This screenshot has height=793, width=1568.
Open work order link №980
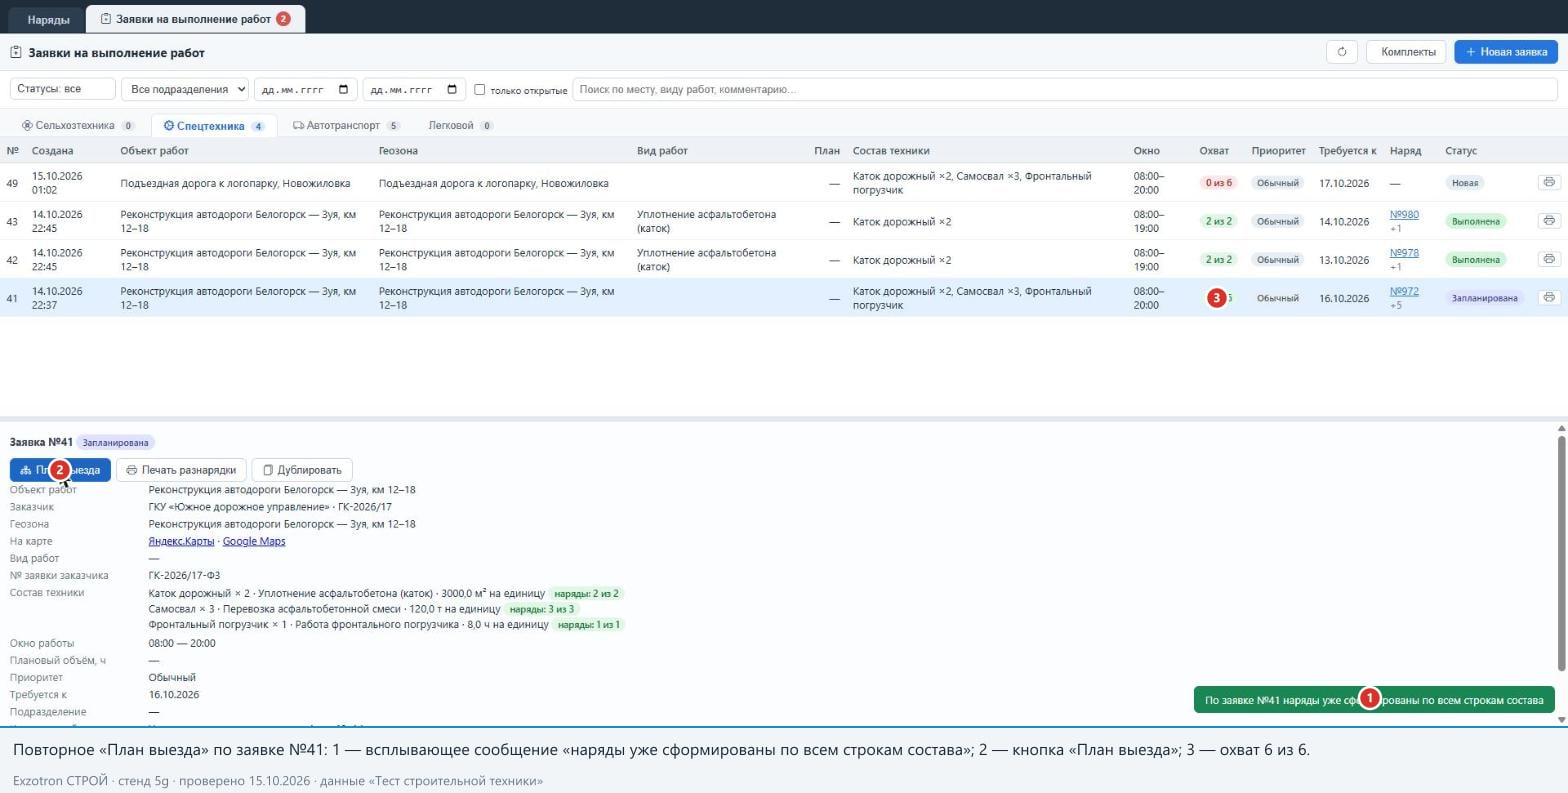1404,215
